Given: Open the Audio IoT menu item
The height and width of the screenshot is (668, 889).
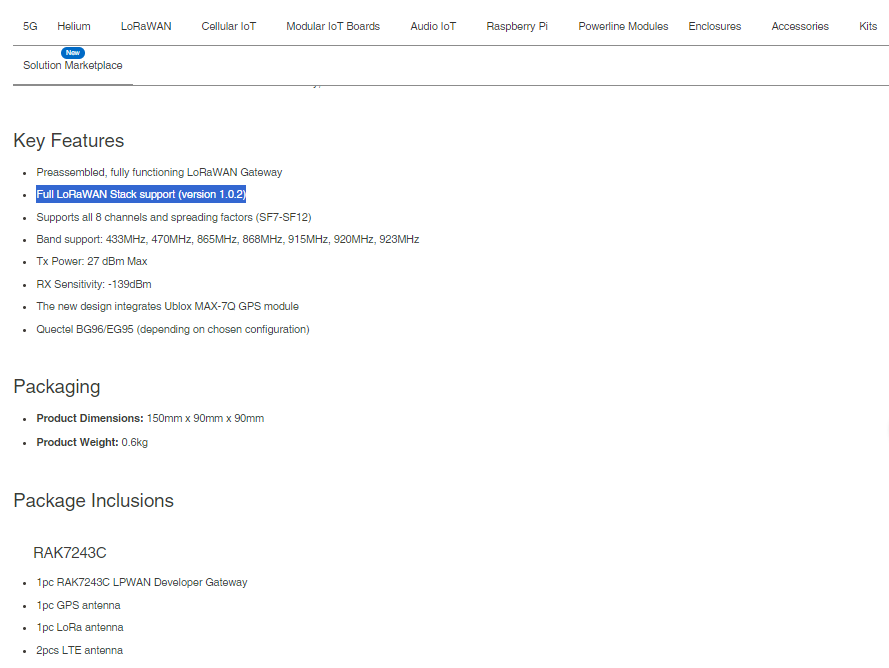Looking at the screenshot, I should pos(433,26).
